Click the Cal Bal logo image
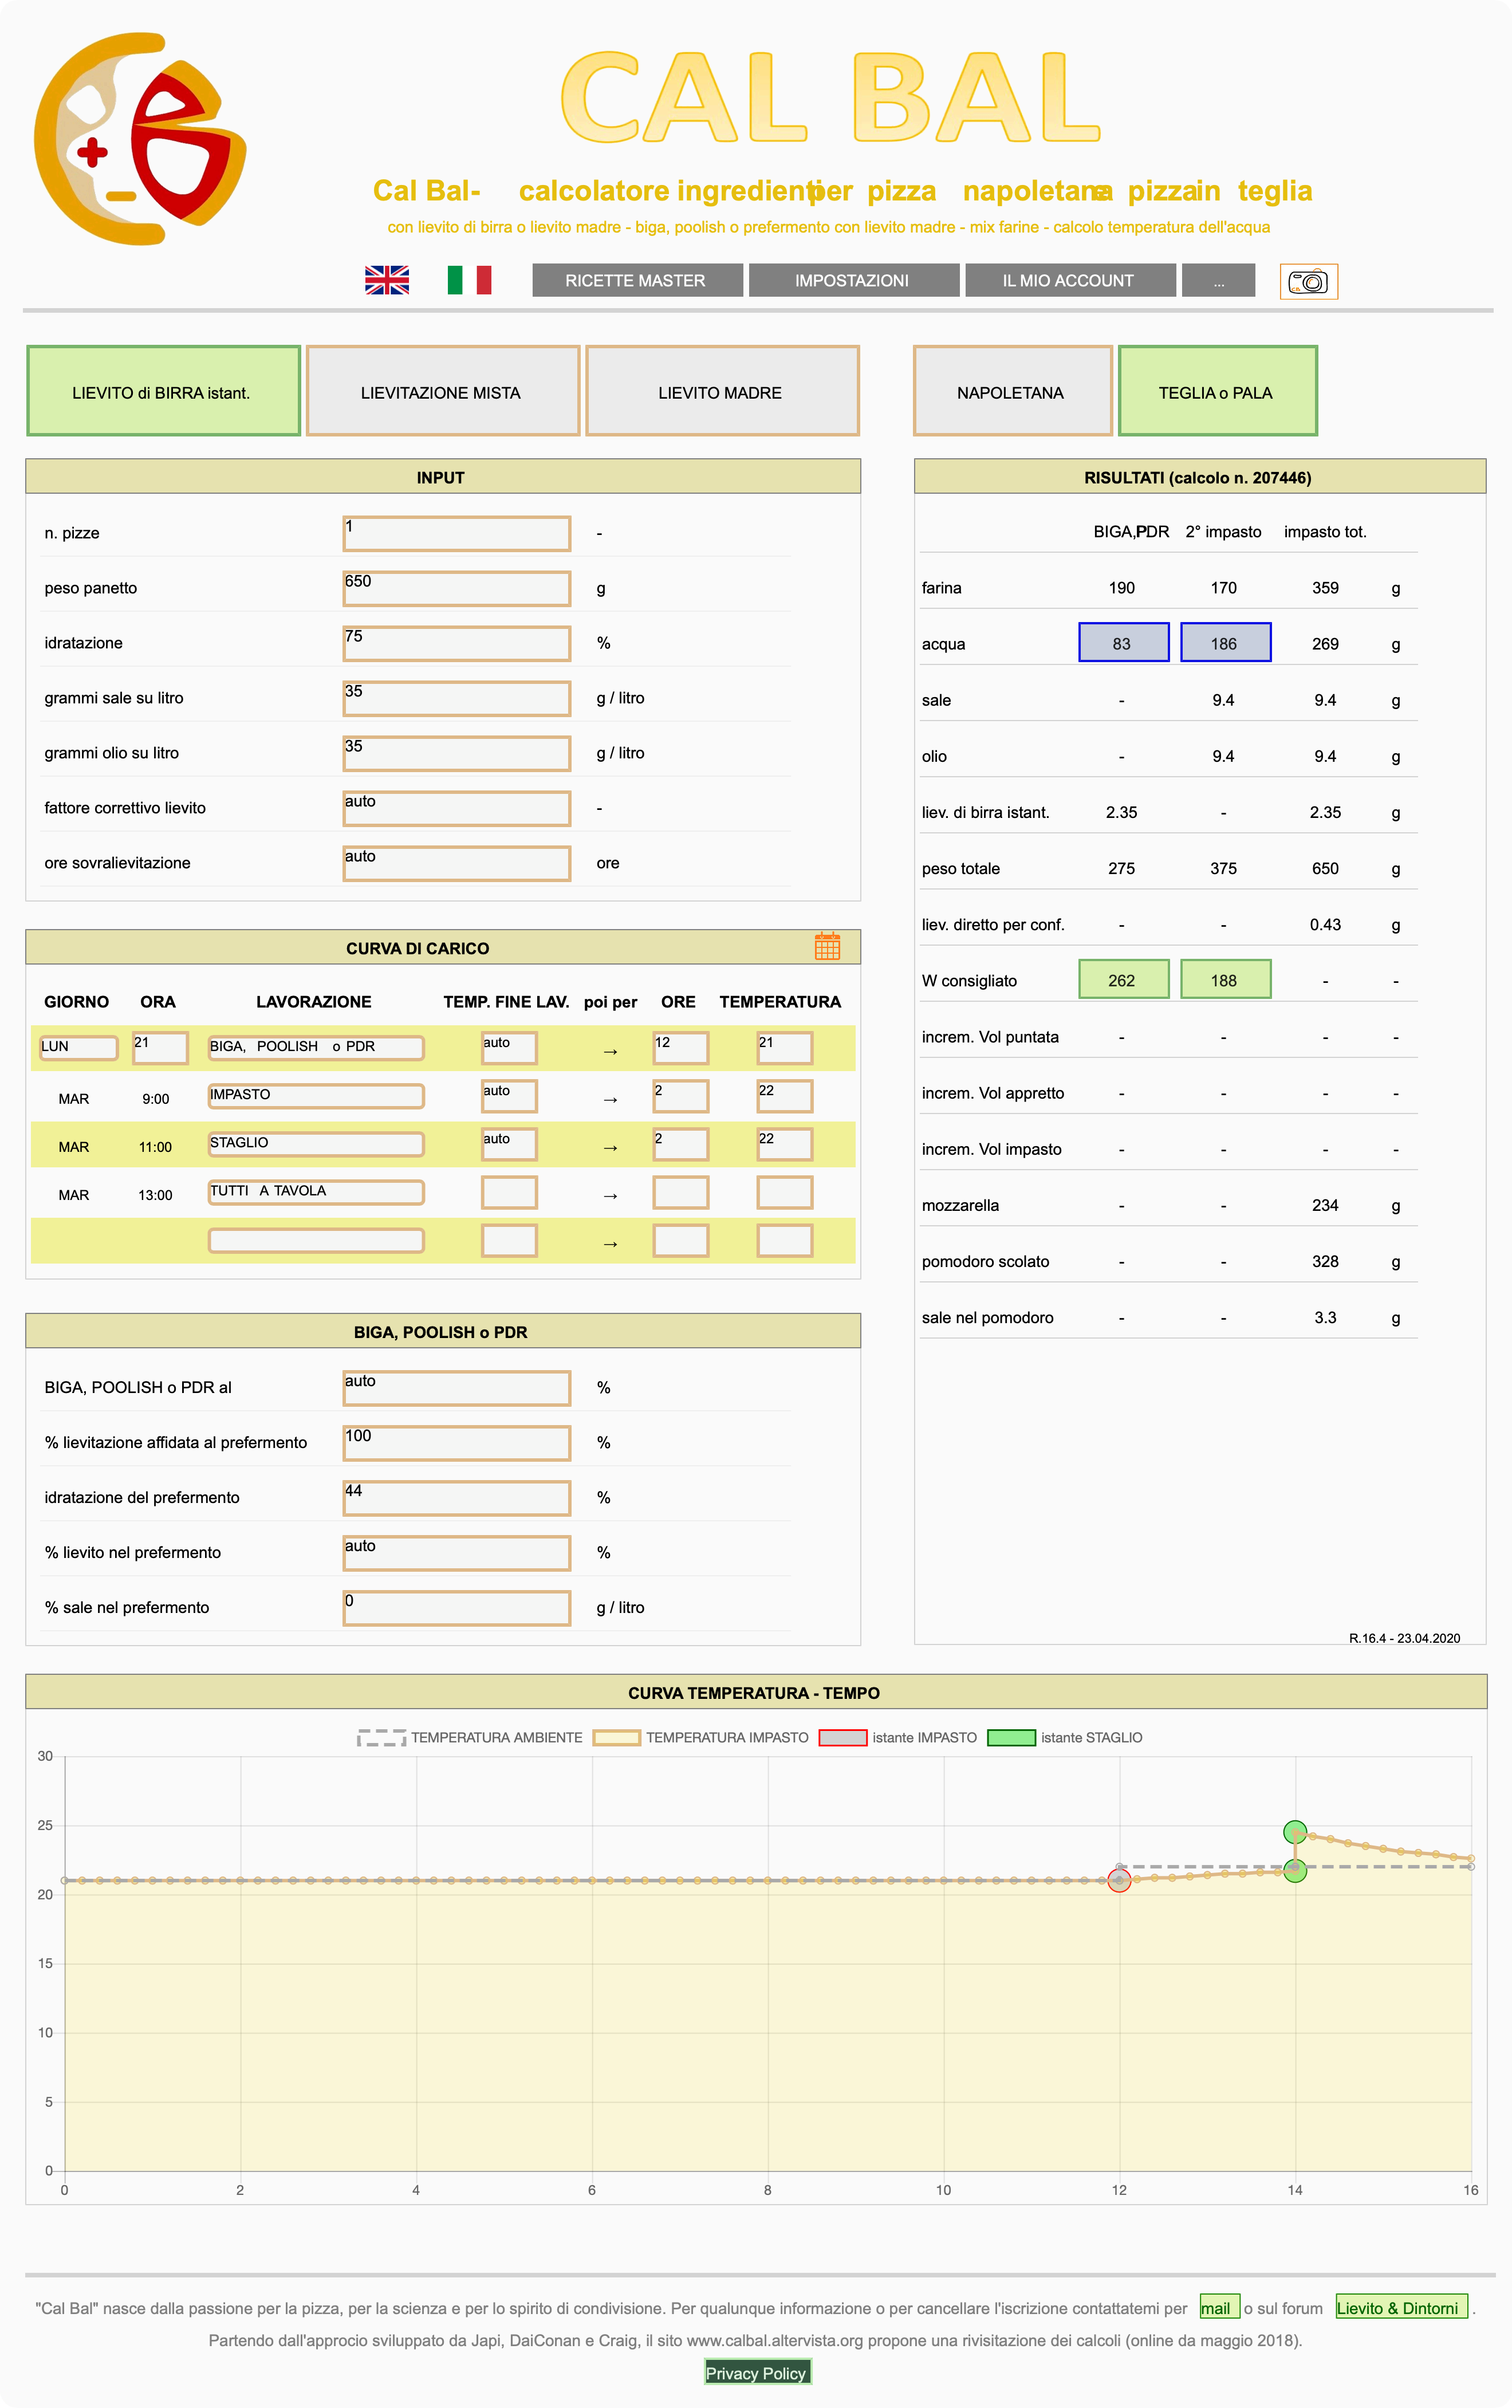Viewport: 1512px width, 2408px height. (x=140, y=139)
